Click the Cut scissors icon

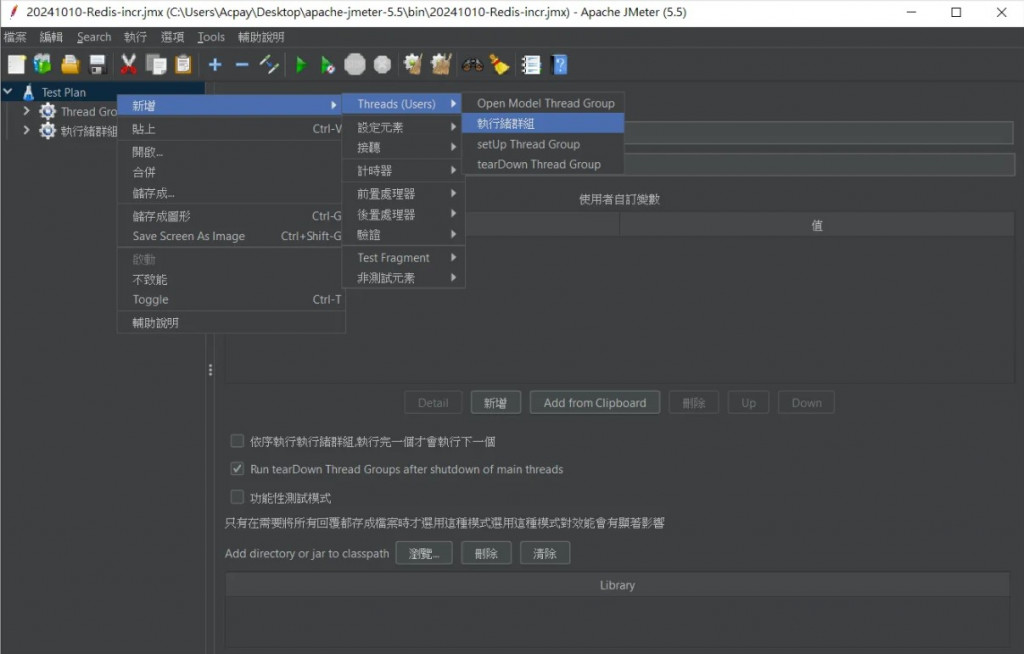128,65
